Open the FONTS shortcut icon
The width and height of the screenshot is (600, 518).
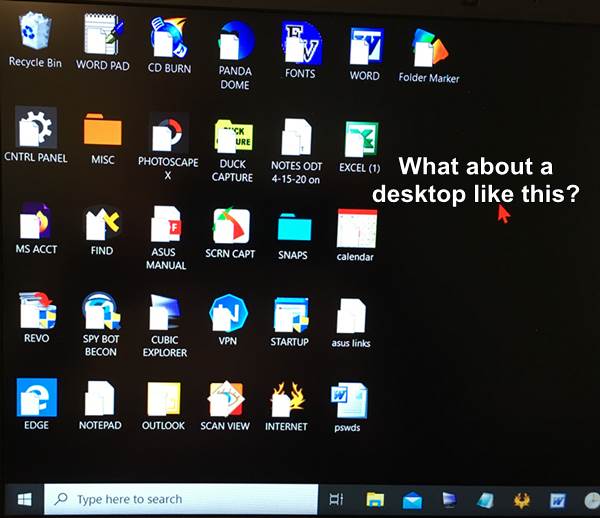click(x=301, y=43)
